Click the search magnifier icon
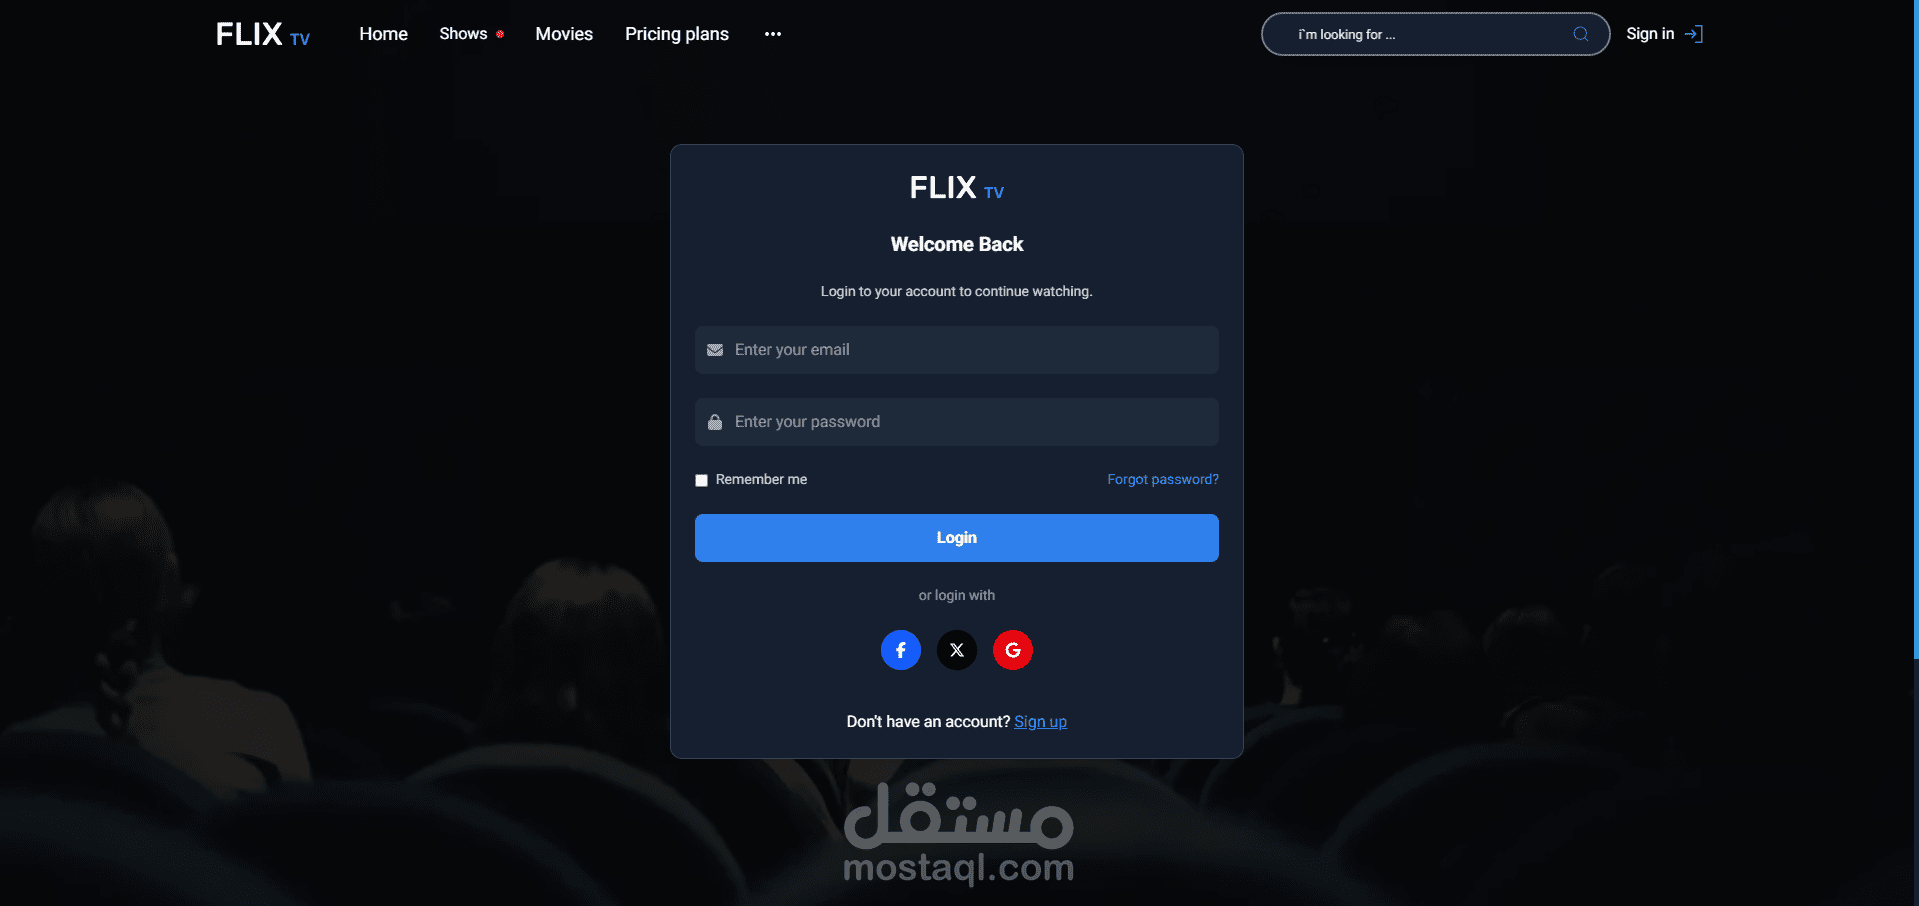This screenshot has width=1919, height=906. (x=1581, y=34)
